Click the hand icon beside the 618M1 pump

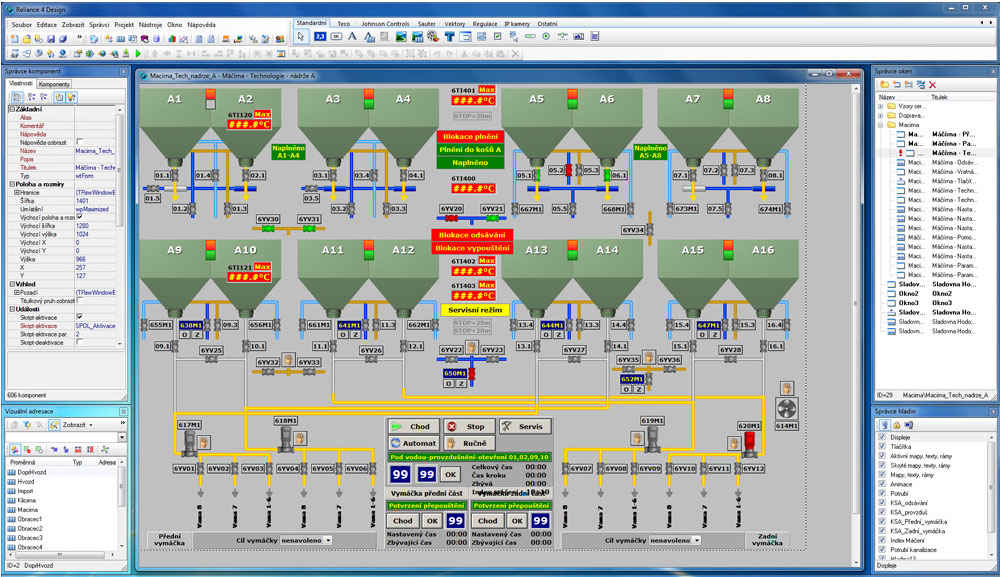[x=300, y=438]
